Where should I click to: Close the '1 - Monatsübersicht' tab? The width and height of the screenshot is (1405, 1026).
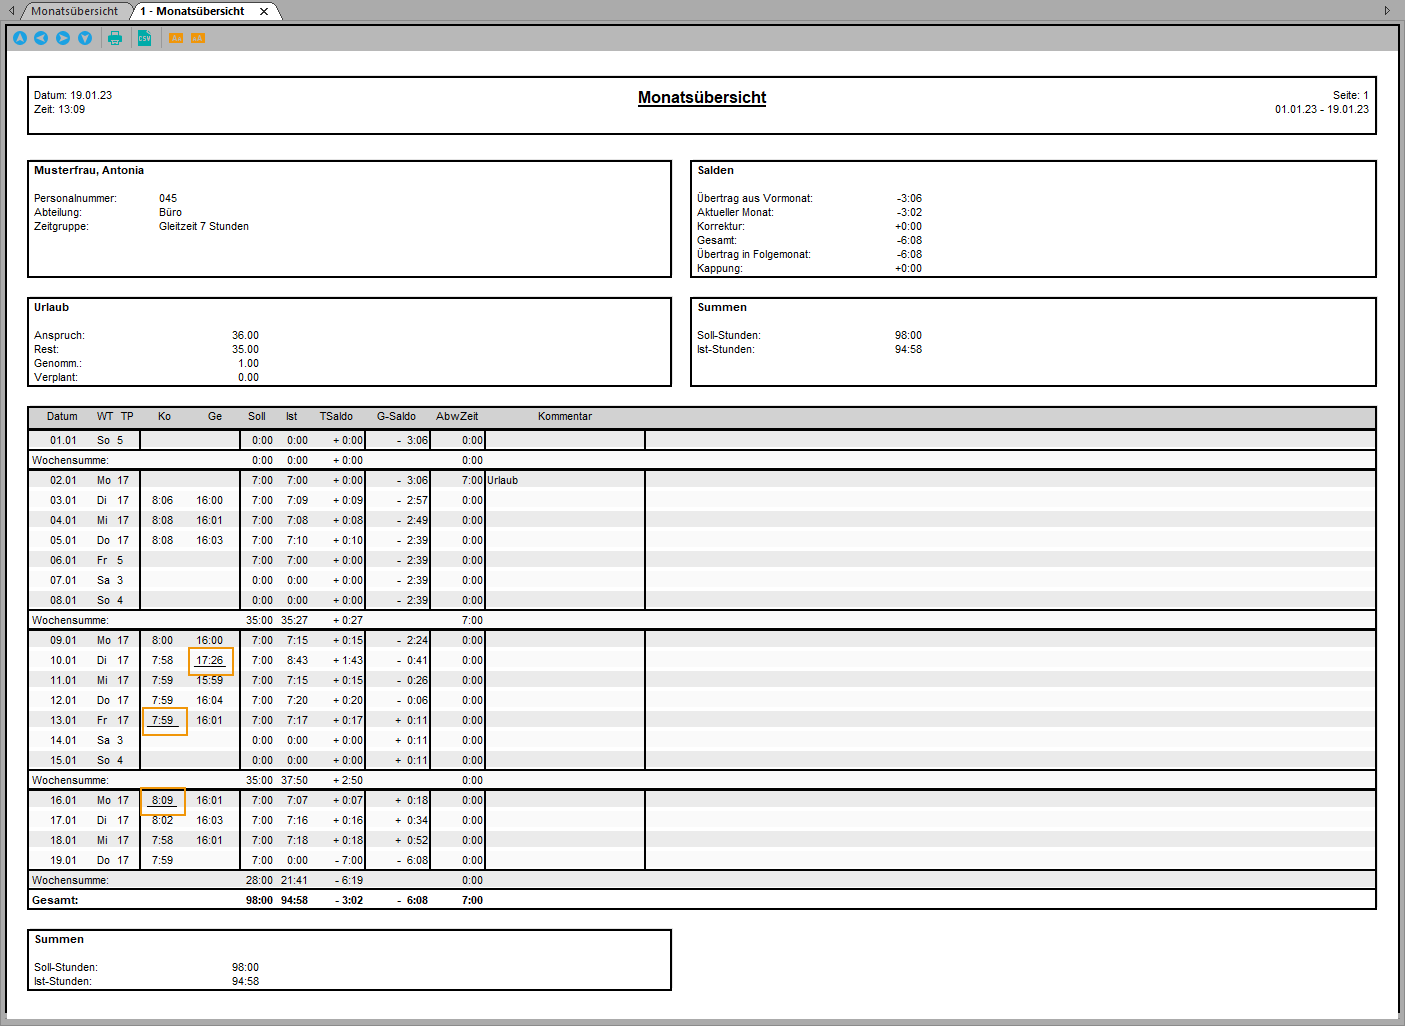coord(264,12)
